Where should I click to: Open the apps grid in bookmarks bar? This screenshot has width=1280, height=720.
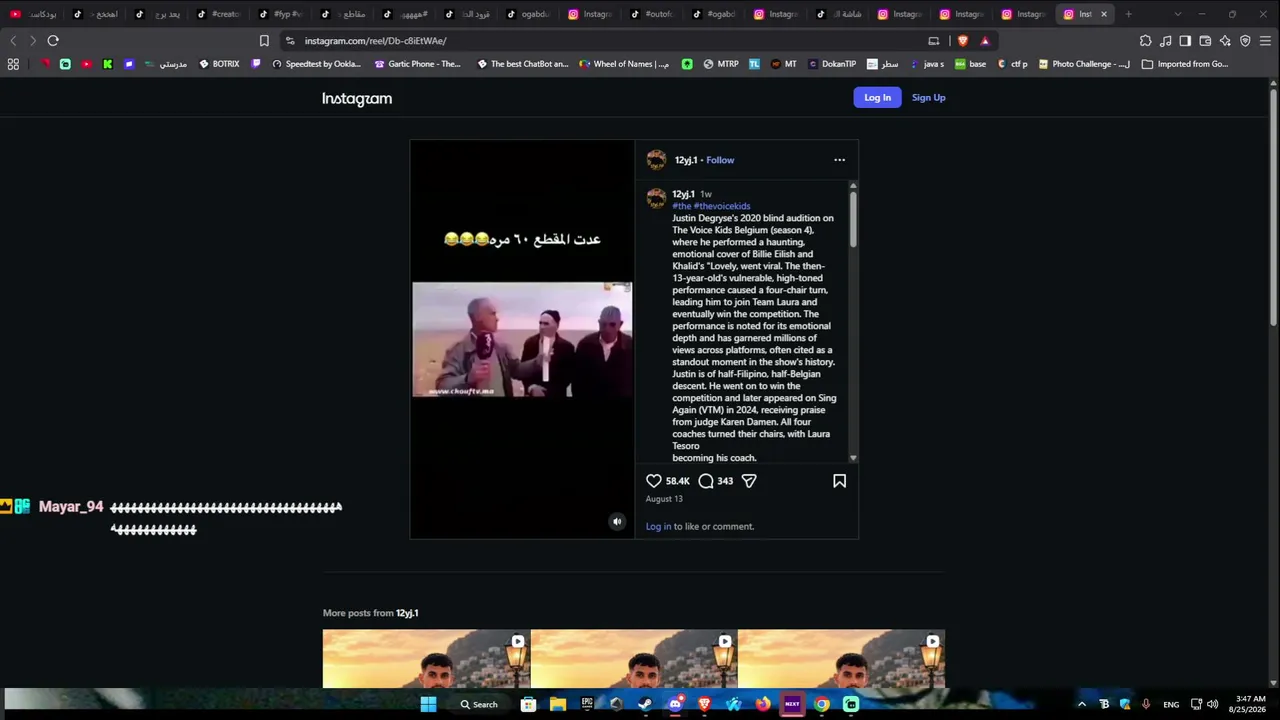tap(13, 64)
